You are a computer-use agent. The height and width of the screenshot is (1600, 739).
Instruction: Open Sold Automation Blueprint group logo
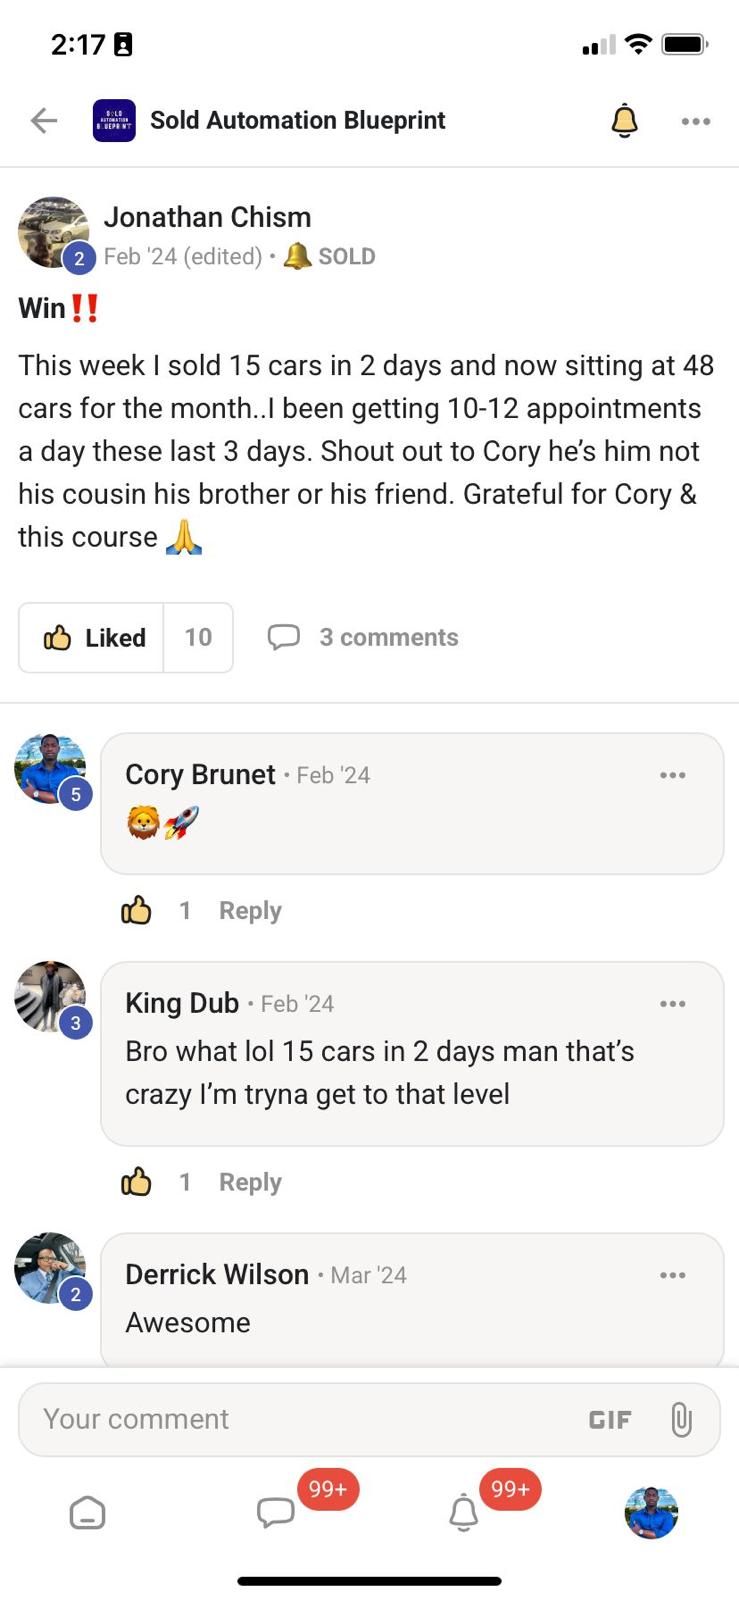coord(114,121)
